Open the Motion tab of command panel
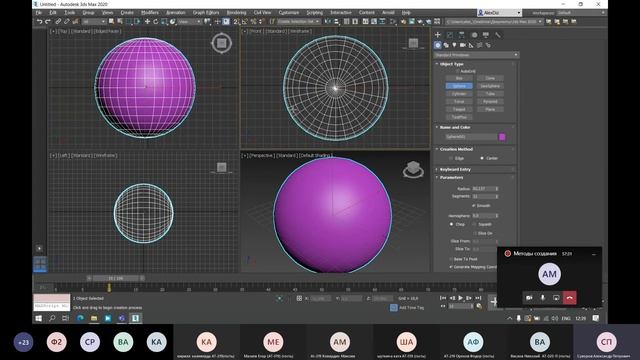Image resolution: width=640 pixels, height=360 pixels. pyautogui.click(x=474, y=35)
